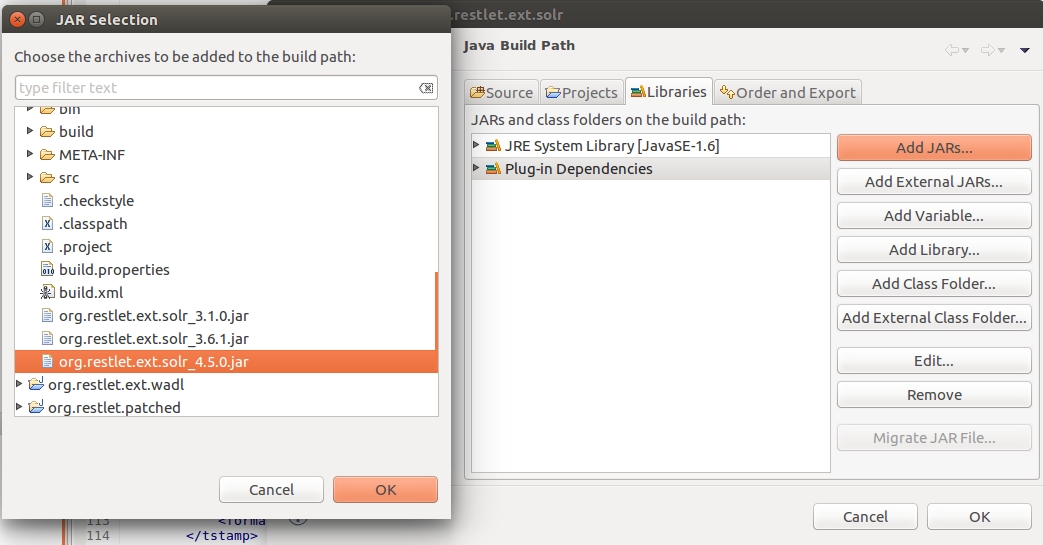Click the .project XML file icon
This screenshot has height=545, width=1043.
click(x=47, y=246)
